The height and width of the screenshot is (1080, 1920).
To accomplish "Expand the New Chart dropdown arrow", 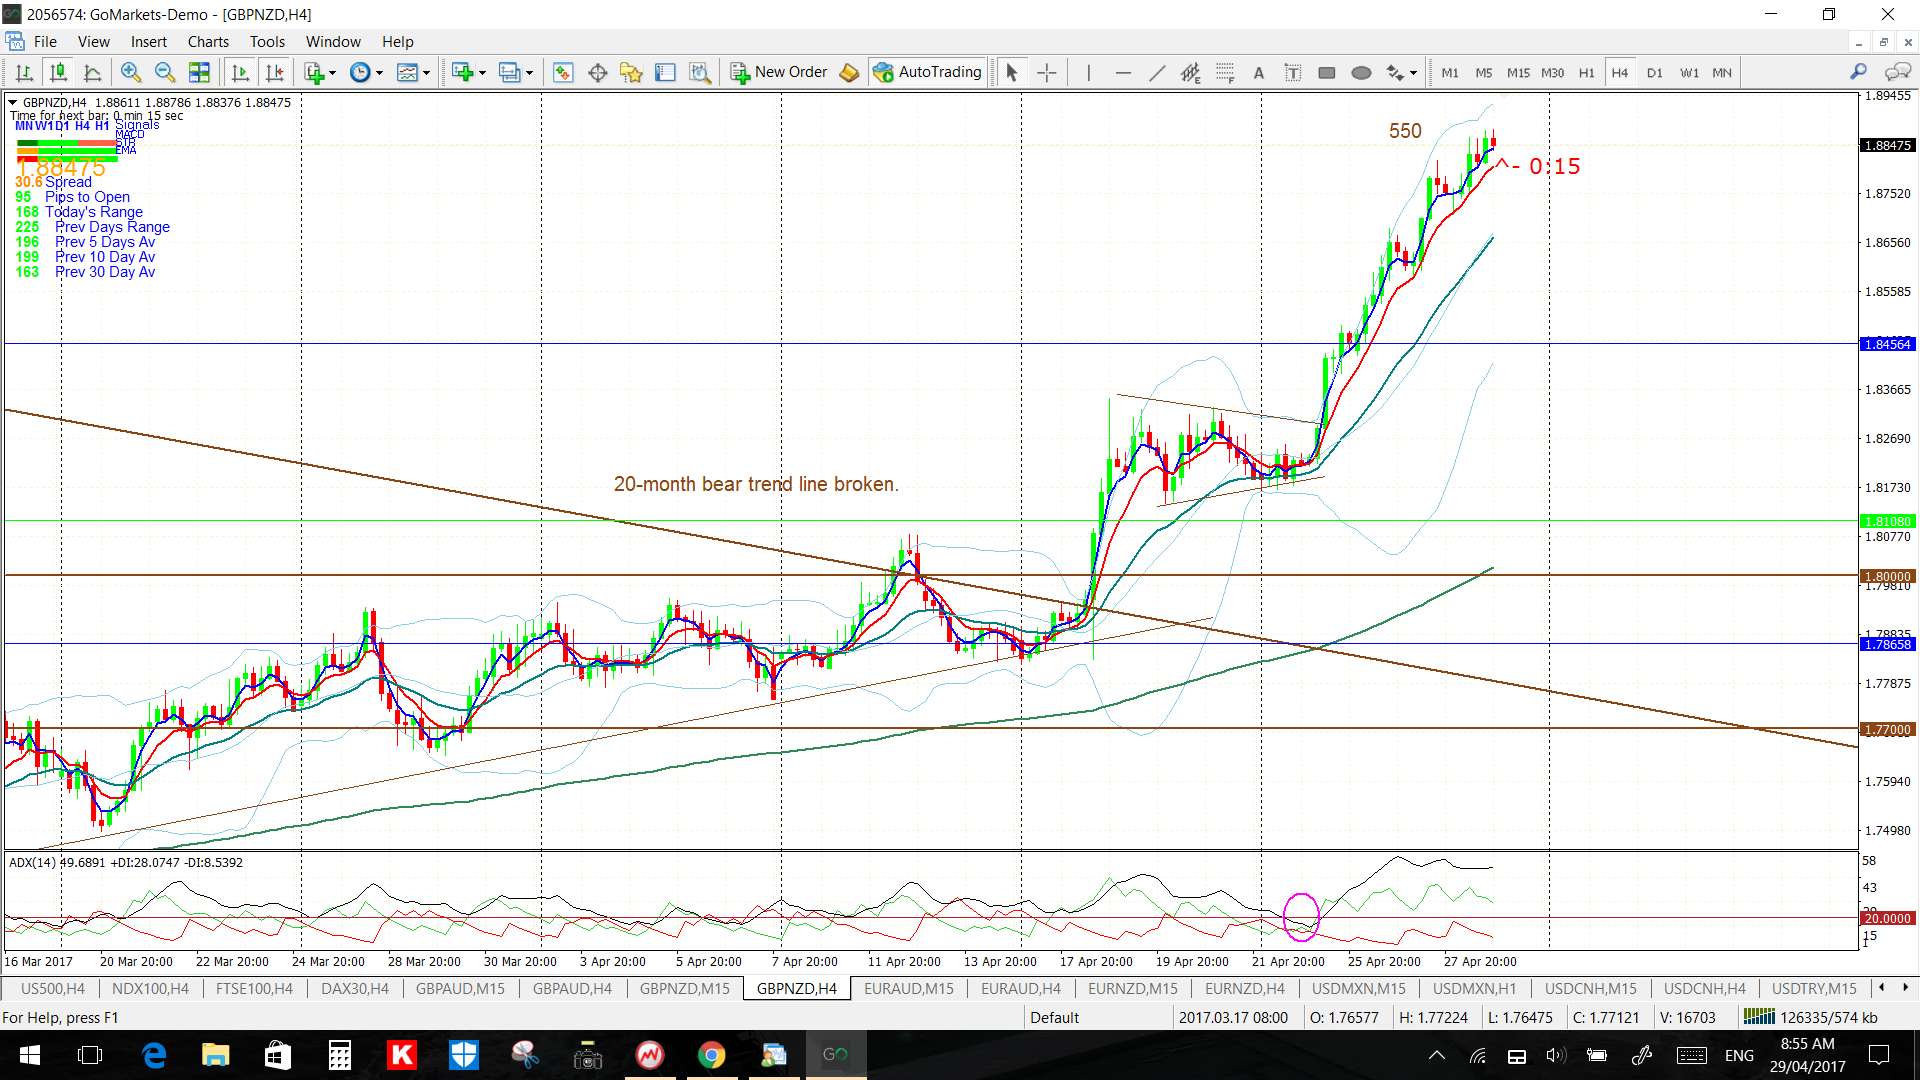I will coord(482,72).
